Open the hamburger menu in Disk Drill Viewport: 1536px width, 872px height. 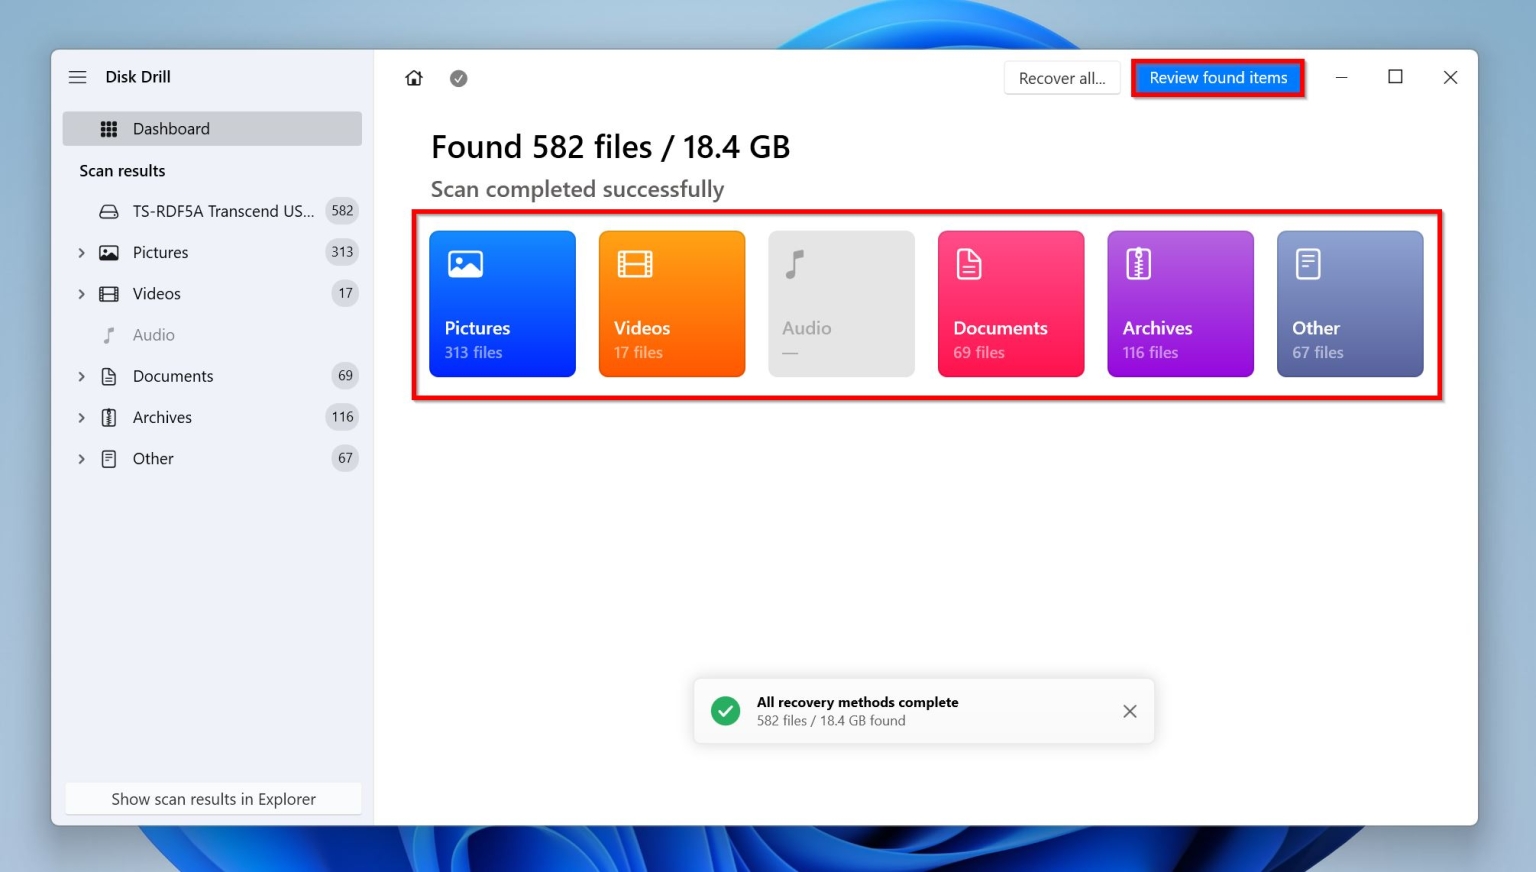point(77,77)
